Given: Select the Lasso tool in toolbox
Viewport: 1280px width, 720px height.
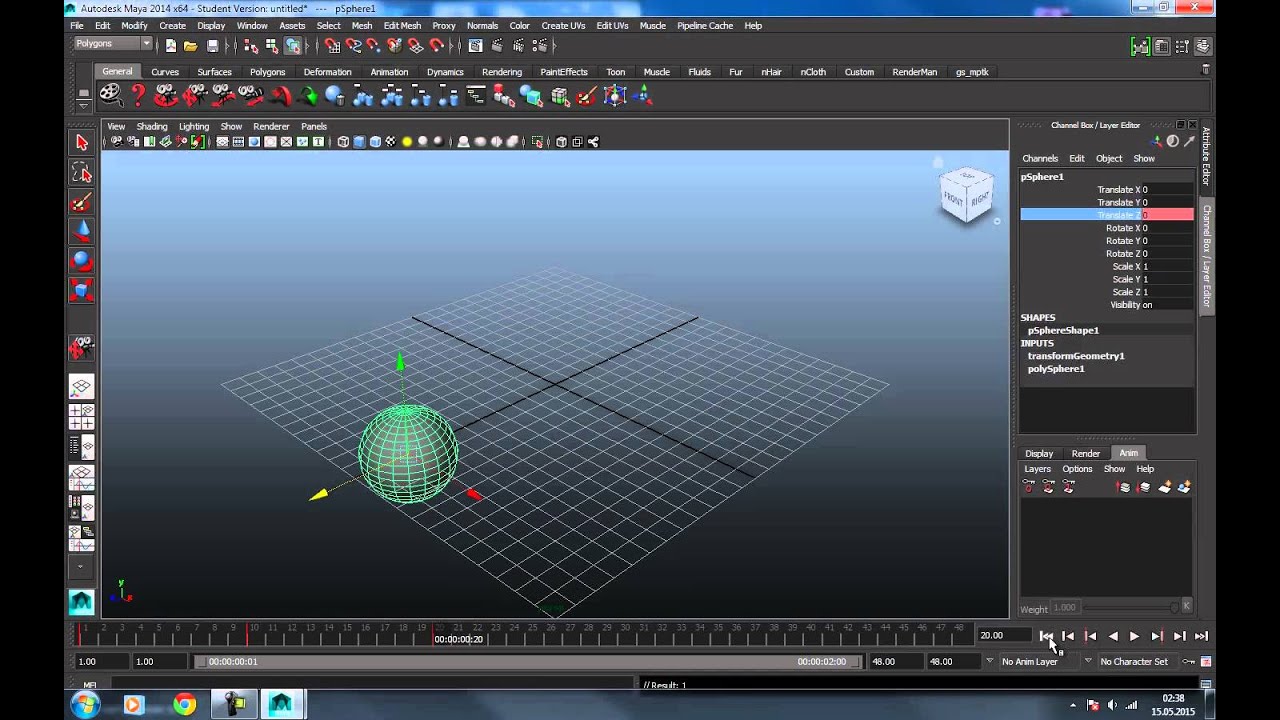Looking at the screenshot, I should point(82,173).
